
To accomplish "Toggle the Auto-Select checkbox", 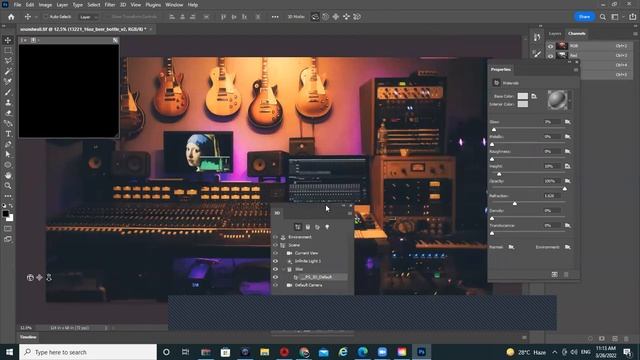I will (x=46, y=17).
